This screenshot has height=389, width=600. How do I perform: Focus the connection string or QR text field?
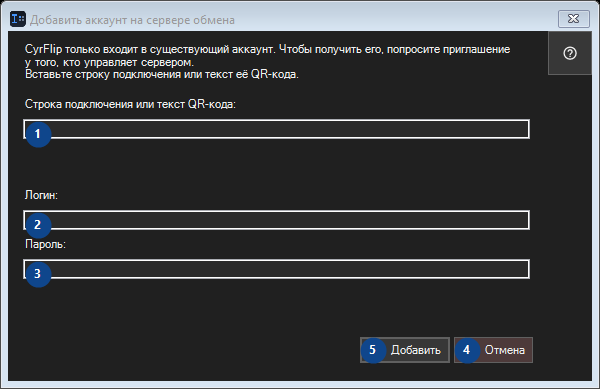coord(277,129)
